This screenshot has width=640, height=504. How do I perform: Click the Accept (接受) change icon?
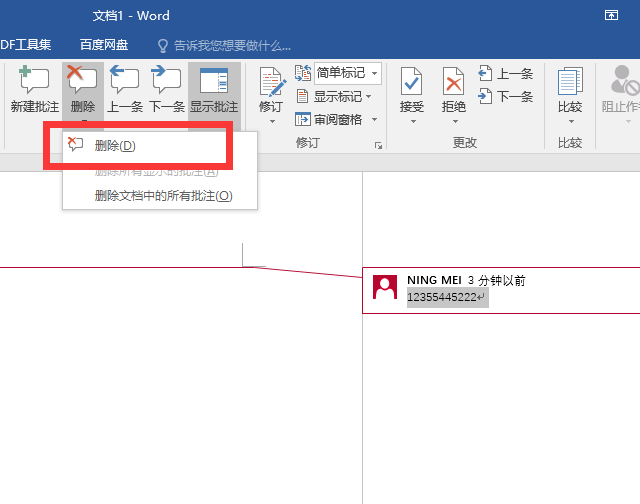coord(411,81)
